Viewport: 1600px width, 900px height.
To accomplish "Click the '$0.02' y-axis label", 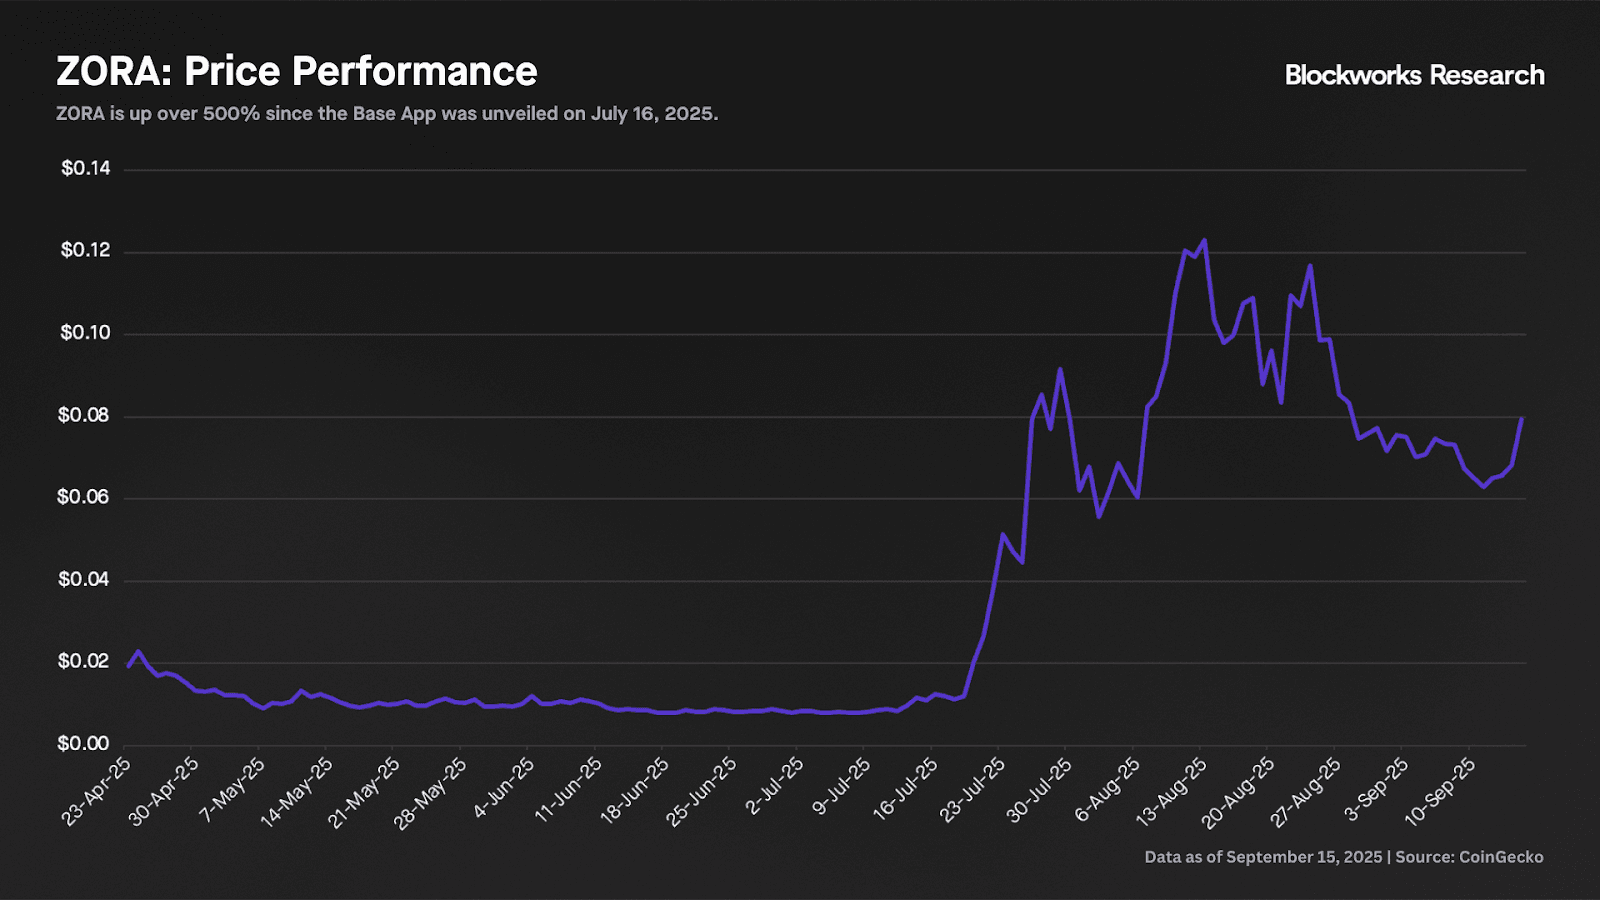I will coord(84,661).
